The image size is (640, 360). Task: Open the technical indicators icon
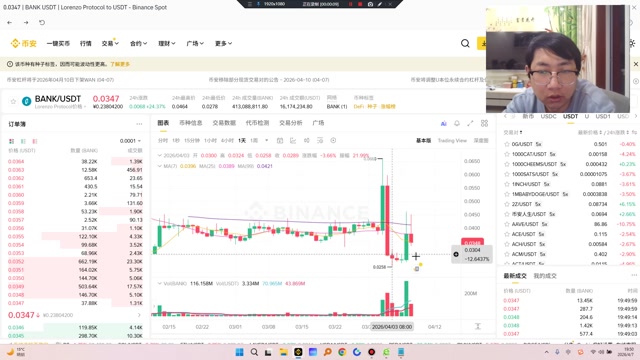293,140
